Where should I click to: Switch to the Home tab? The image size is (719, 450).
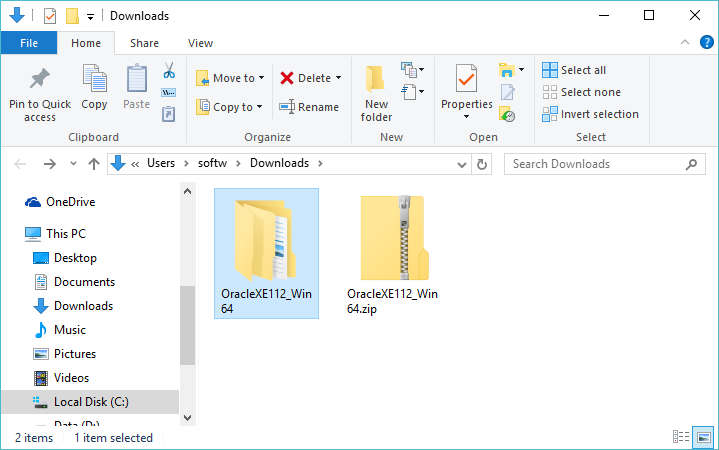tap(86, 43)
